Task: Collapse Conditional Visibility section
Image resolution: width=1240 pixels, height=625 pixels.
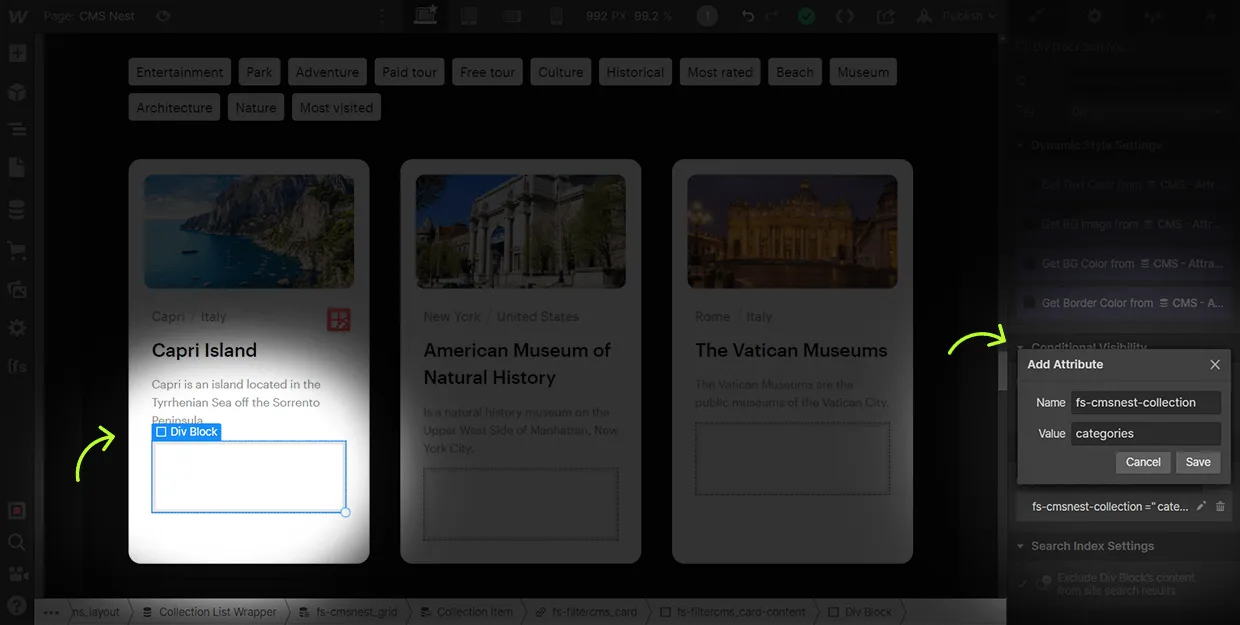Action: (x=1022, y=347)
